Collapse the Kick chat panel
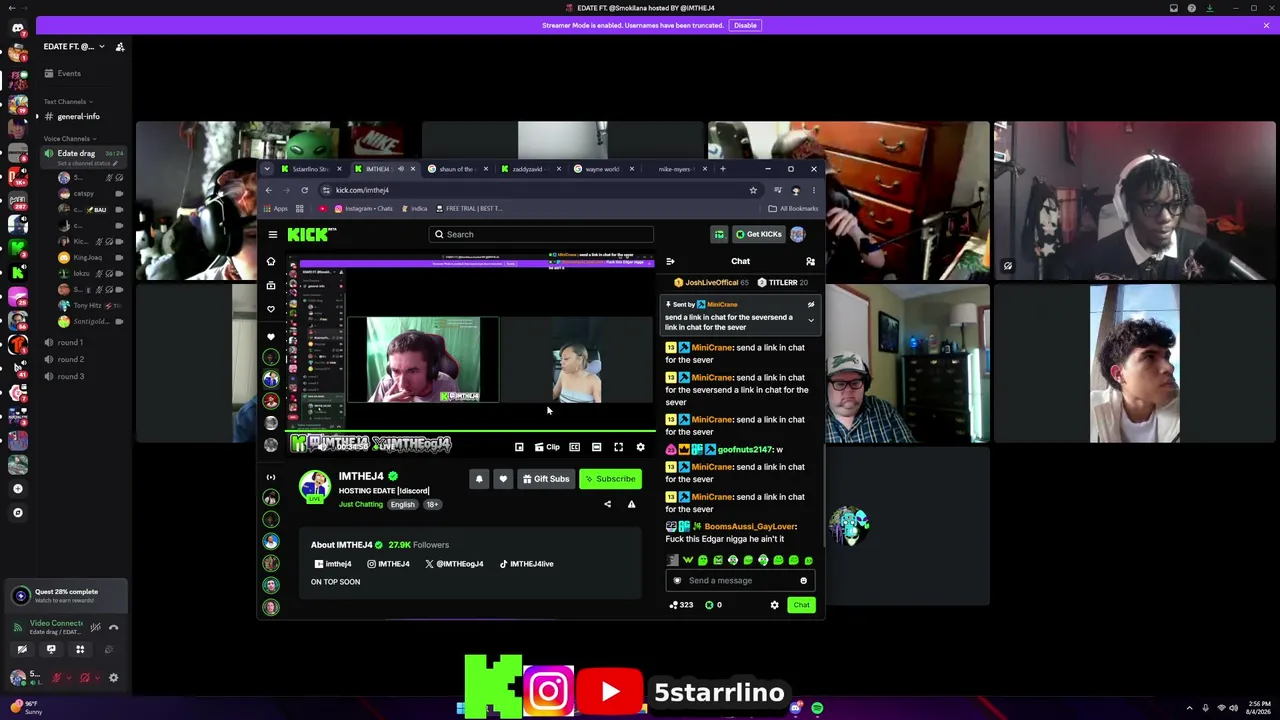 pos(670,261)
